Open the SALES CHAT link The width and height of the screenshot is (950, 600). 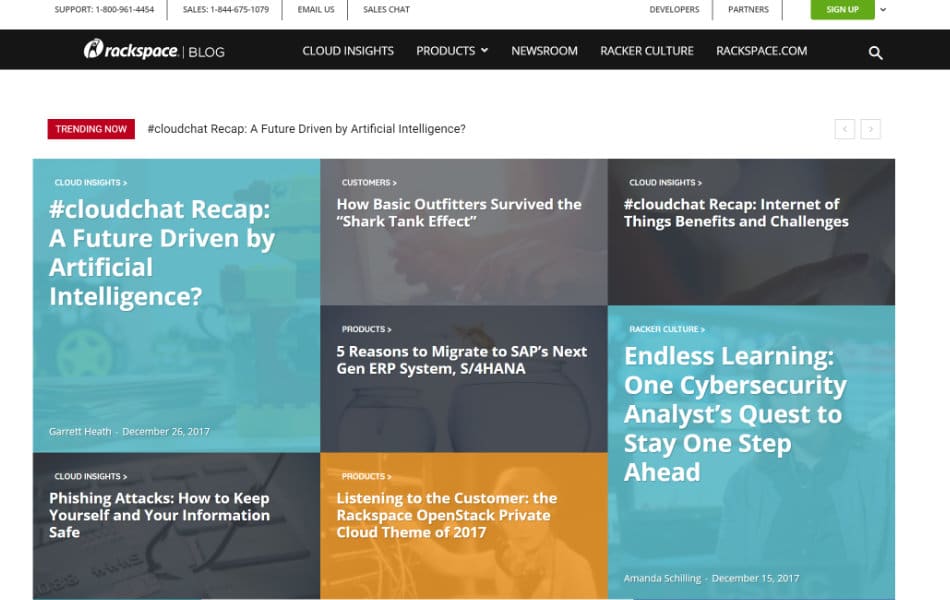click(385, 9)
